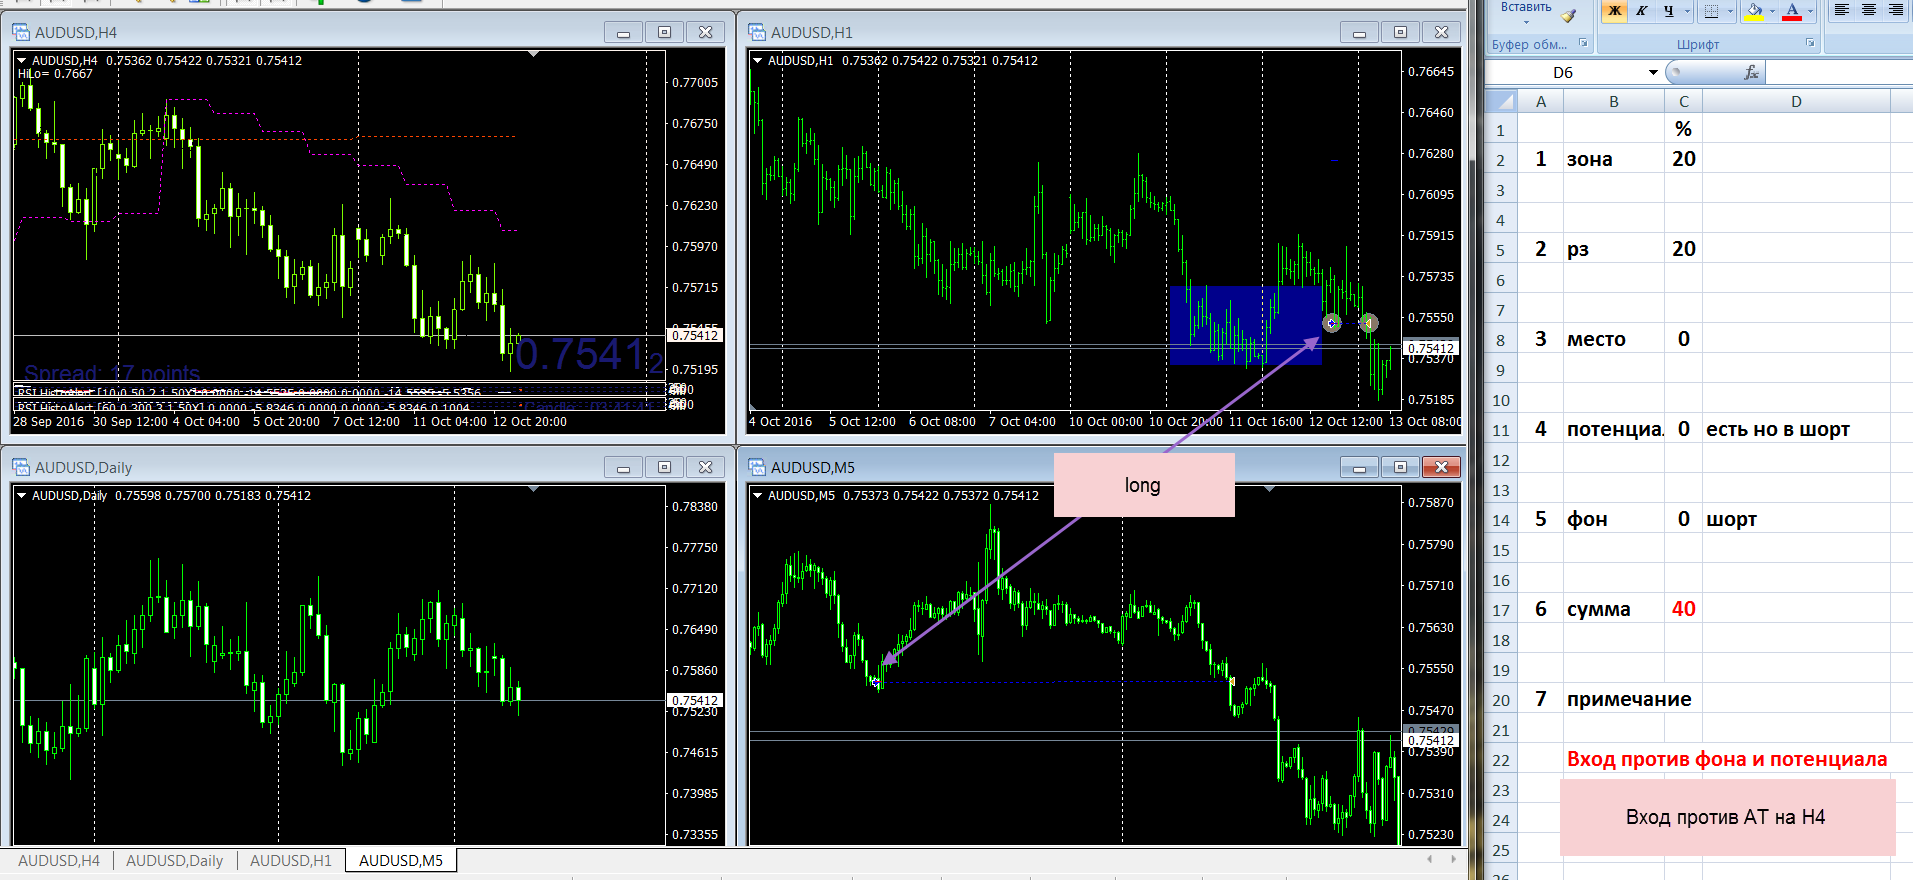This screenshot has height=880, width=1913.
Task: Maximize the AUDUSD,Daily chart window
Action: click(x=664, y=467)
